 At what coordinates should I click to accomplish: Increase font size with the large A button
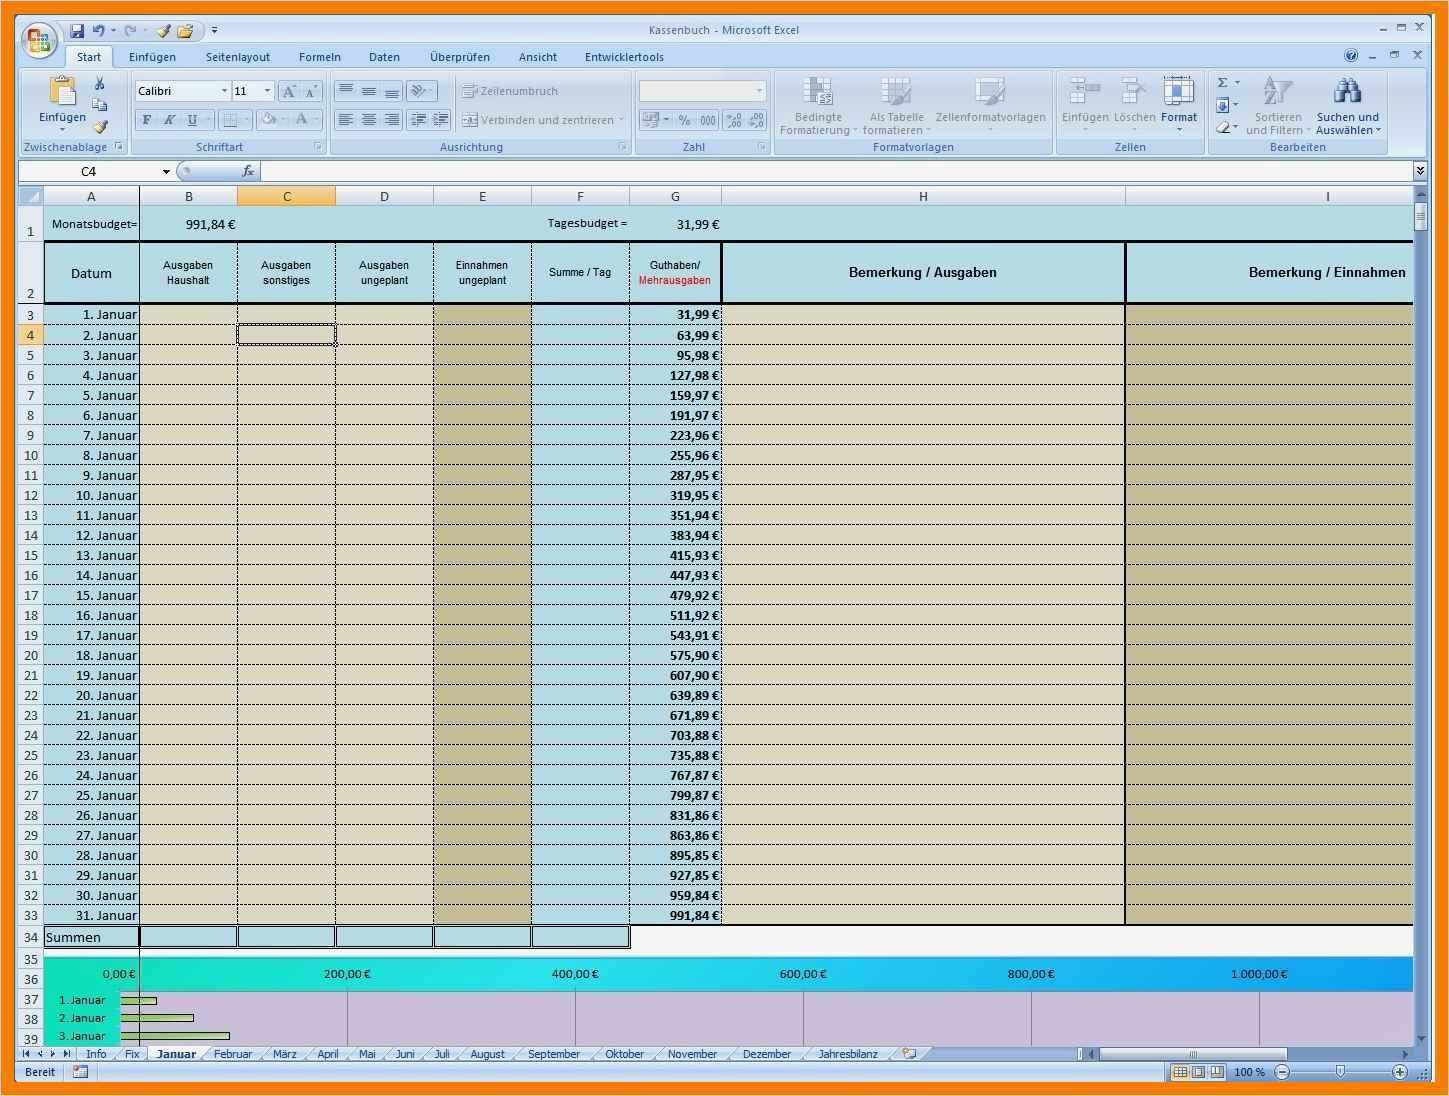(x=289, y=91)
